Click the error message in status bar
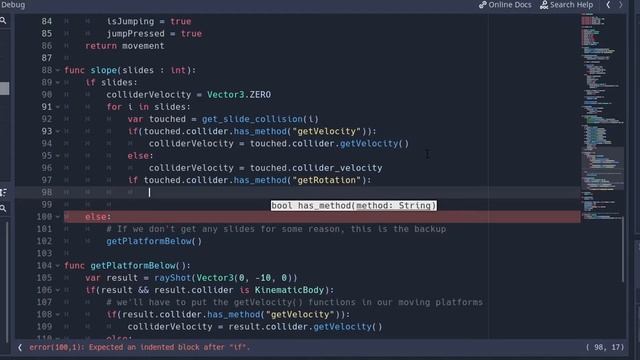 (x=139, y=347)
